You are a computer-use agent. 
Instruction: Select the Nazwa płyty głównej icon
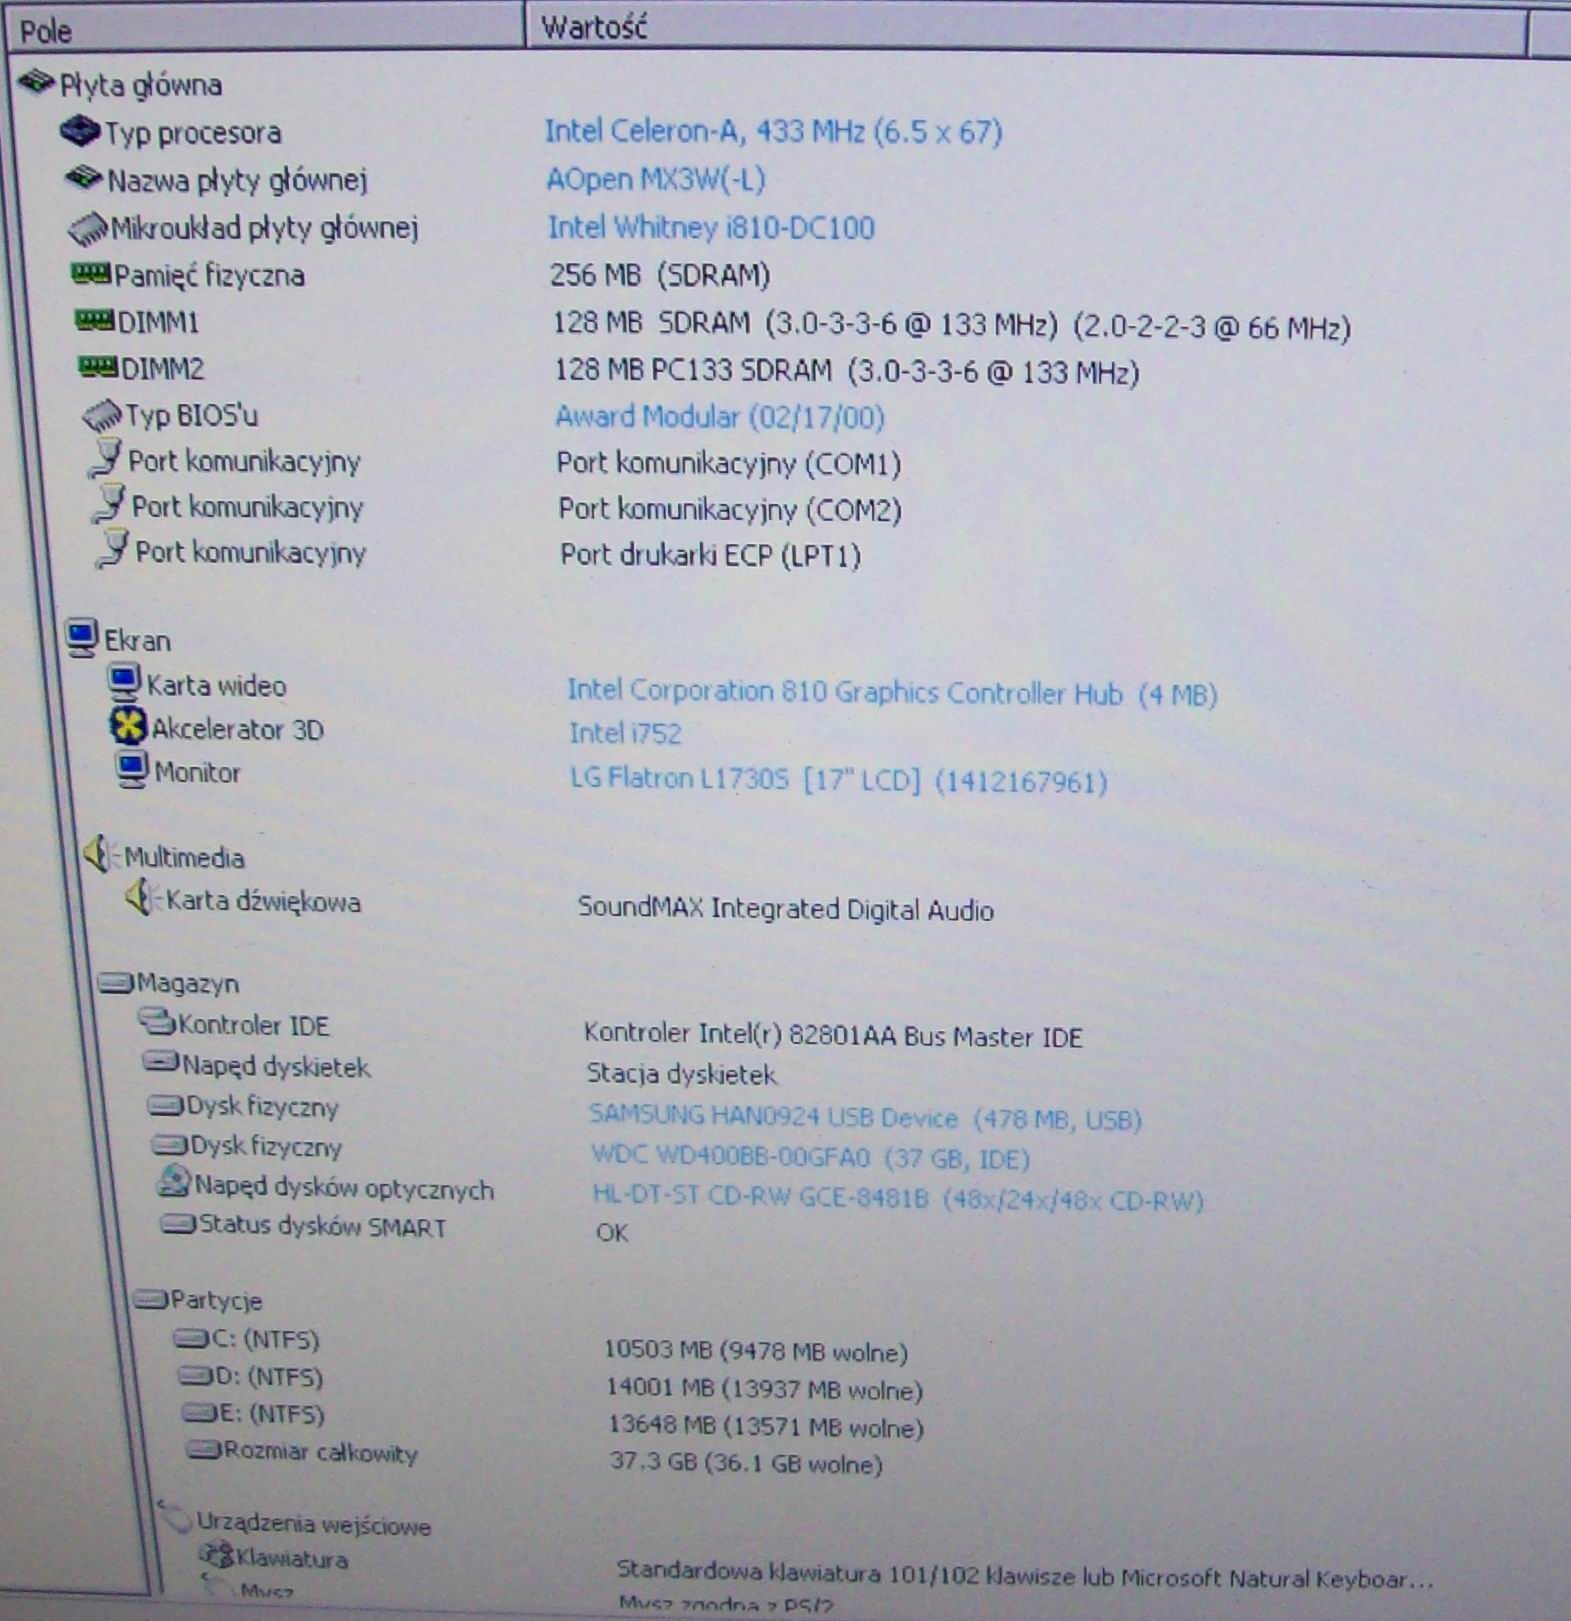(84, 178)
